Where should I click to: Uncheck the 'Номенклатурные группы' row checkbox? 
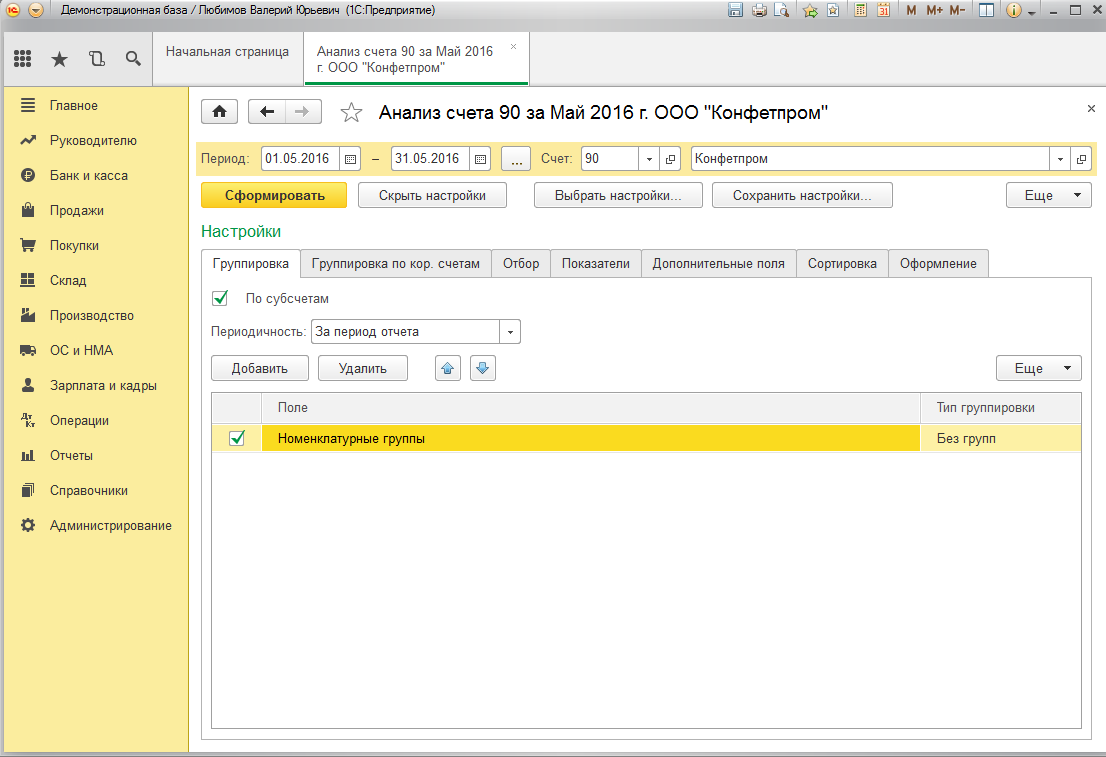(237, 438)
